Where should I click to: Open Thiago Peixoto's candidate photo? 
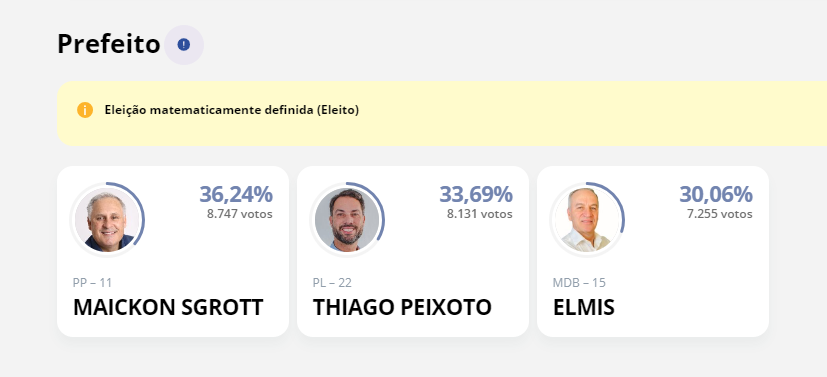click(347, 219)
